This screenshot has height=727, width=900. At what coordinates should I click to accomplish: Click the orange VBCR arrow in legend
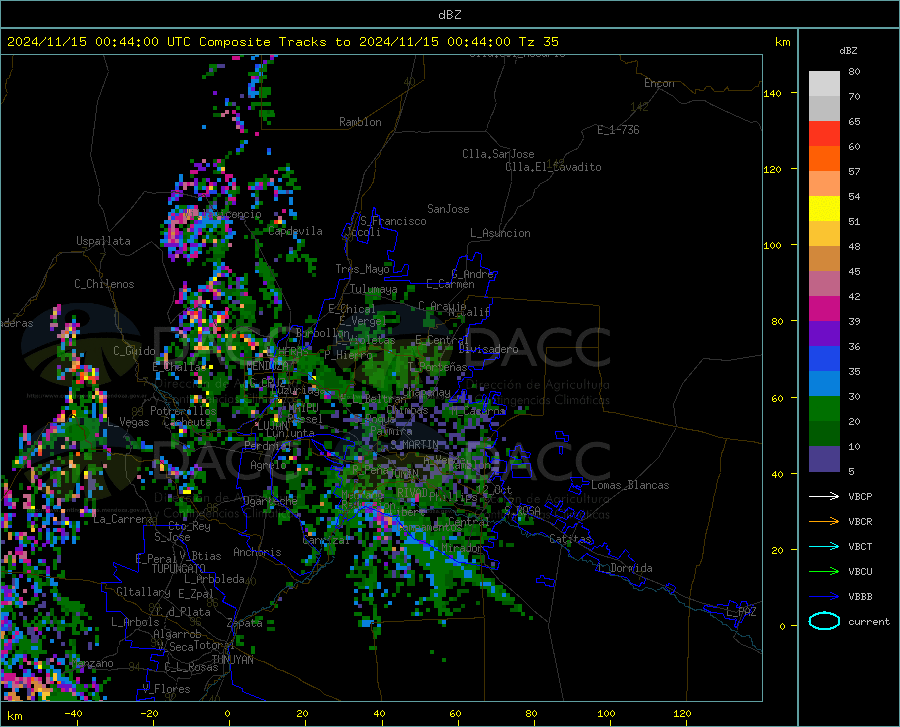point(824,521)
